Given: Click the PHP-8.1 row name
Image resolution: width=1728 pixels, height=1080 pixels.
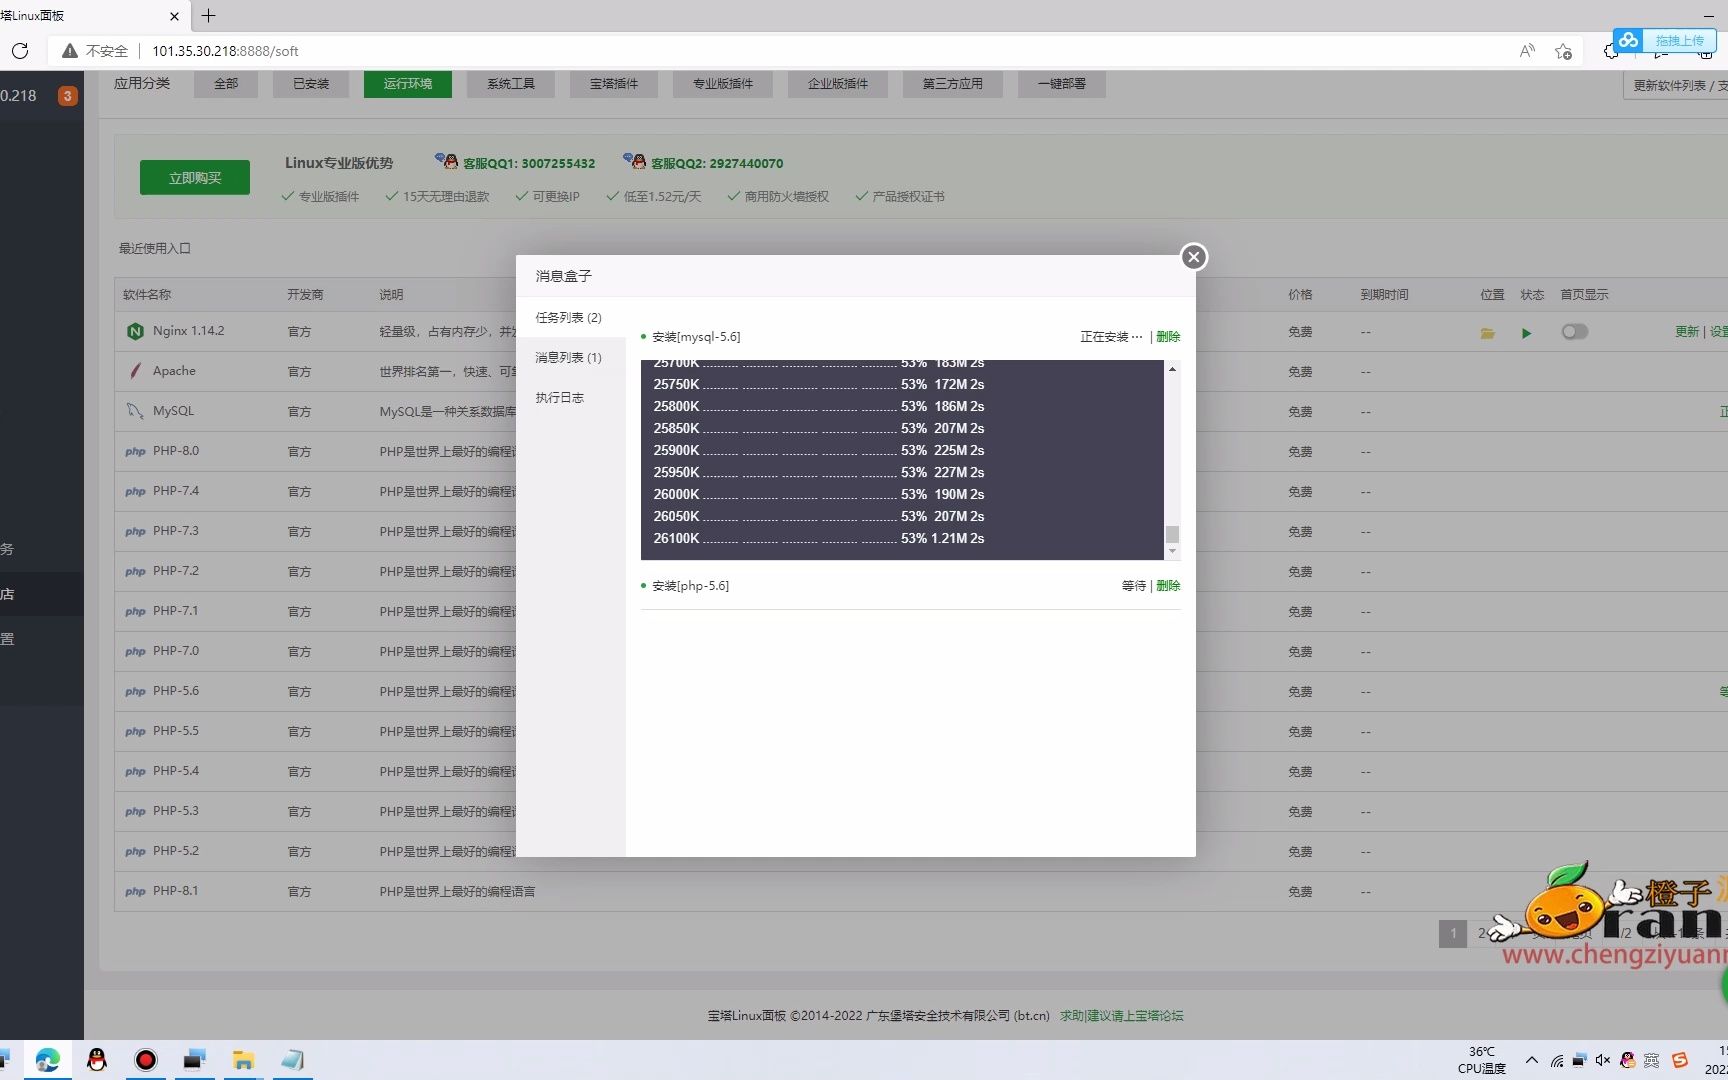Looking at the screenshot, I should coord(176,891).
